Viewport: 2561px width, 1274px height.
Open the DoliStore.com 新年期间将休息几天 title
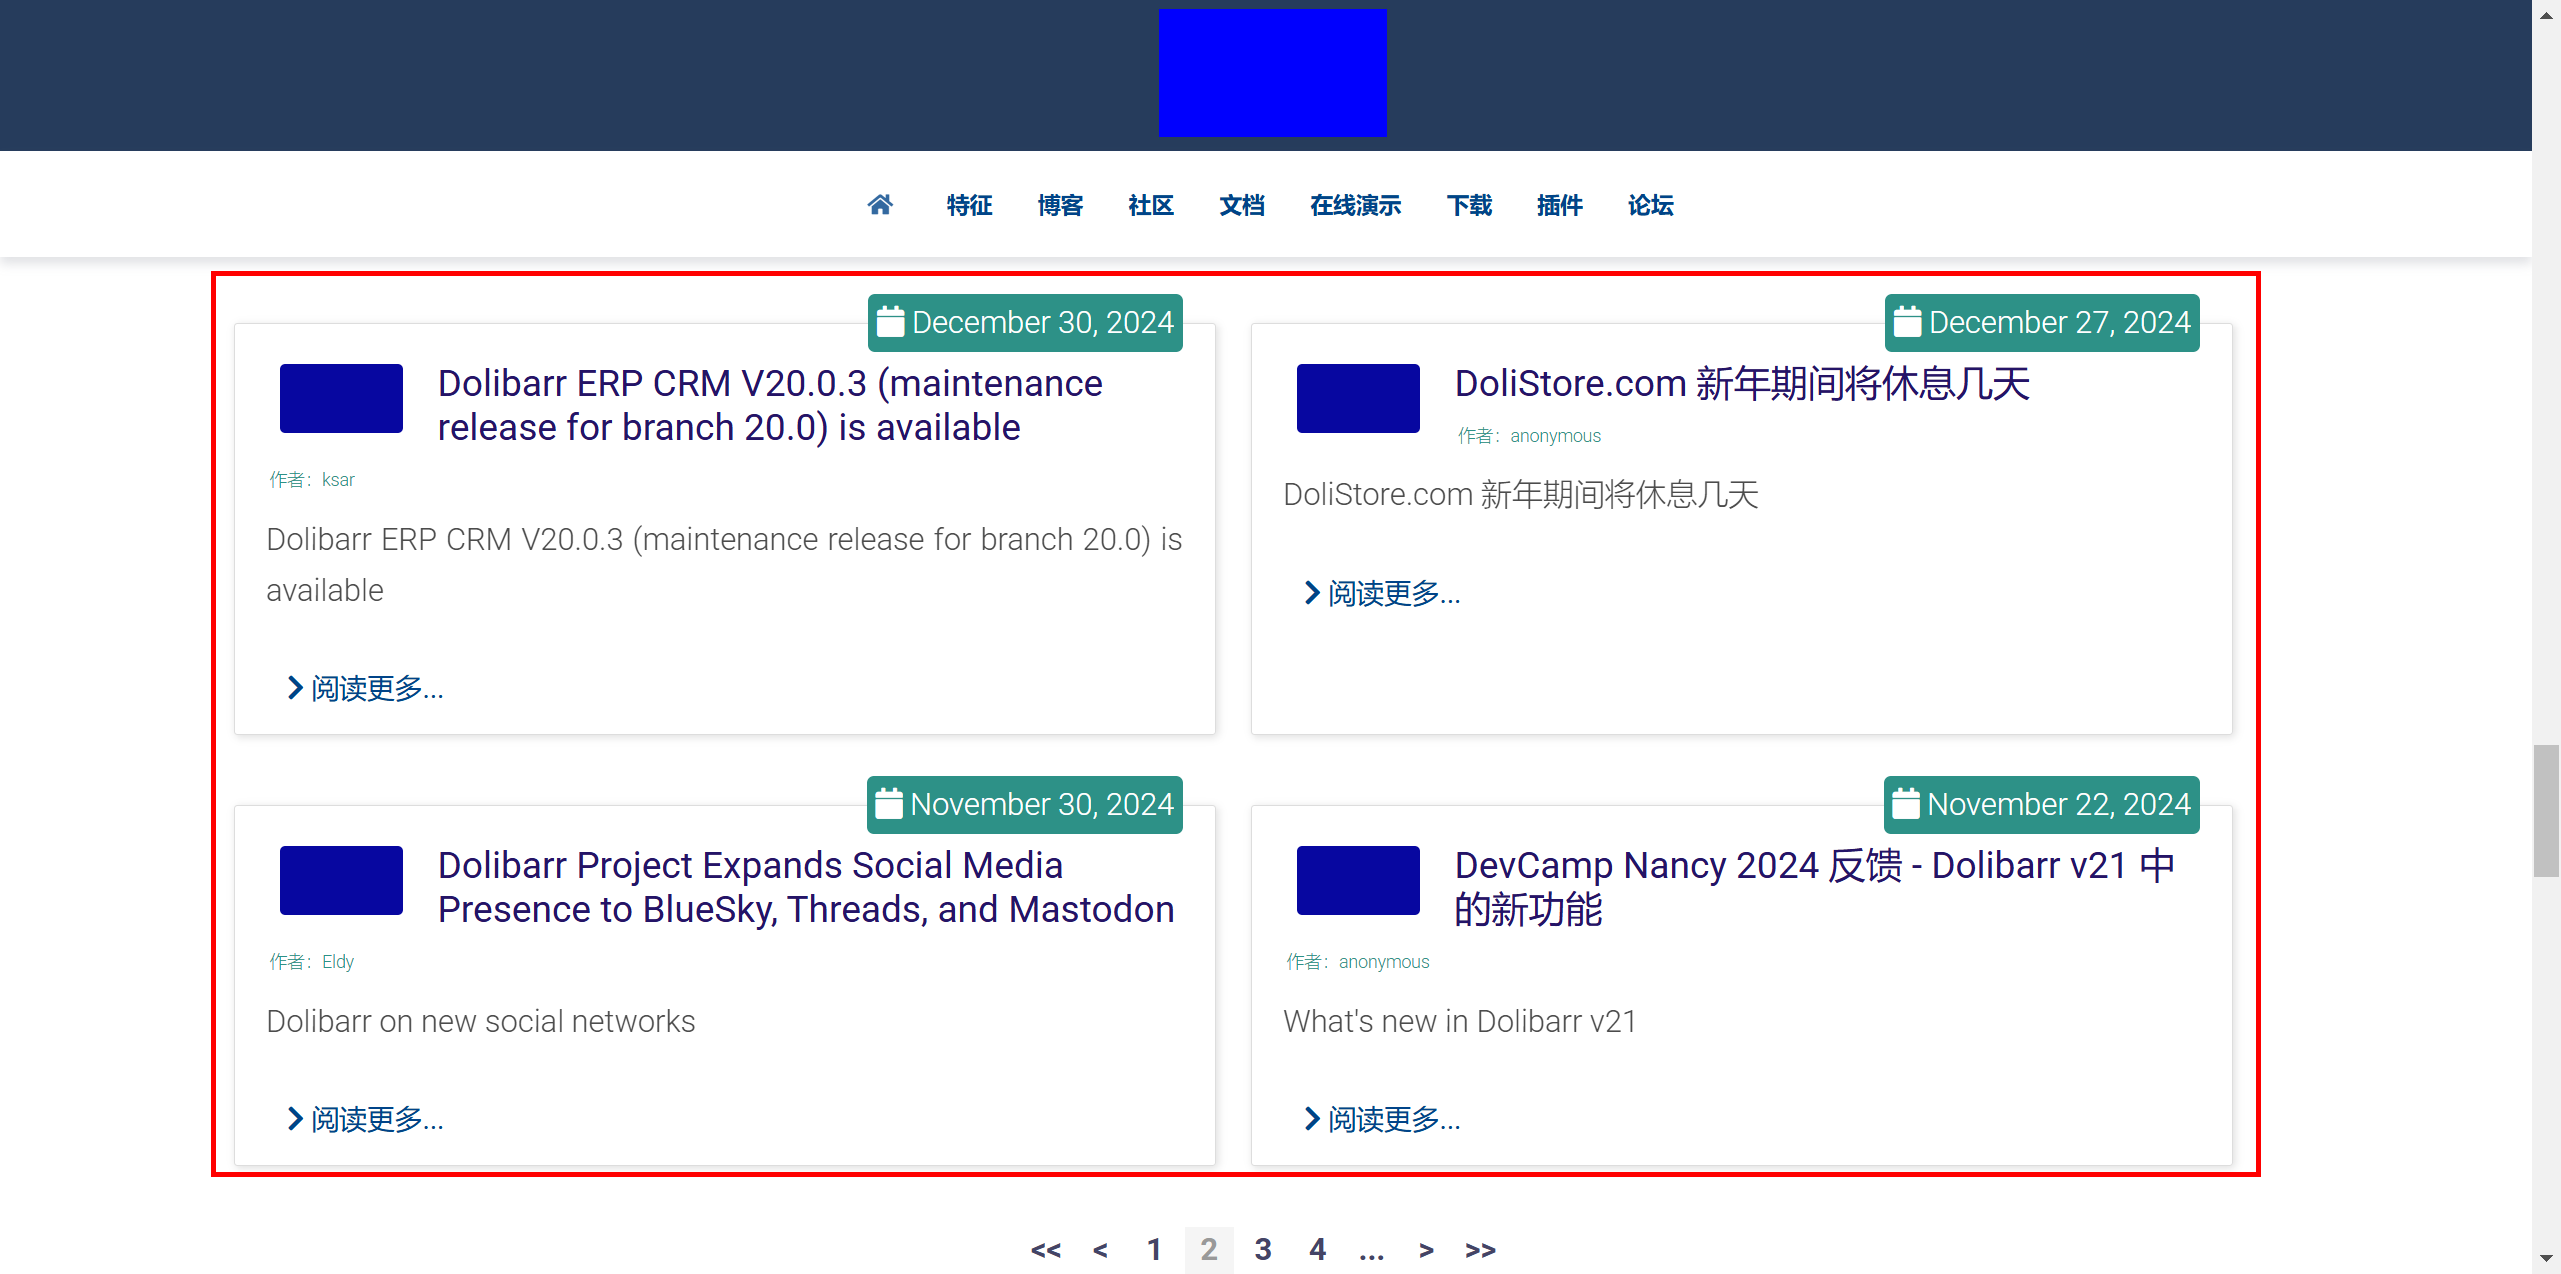1741,384
